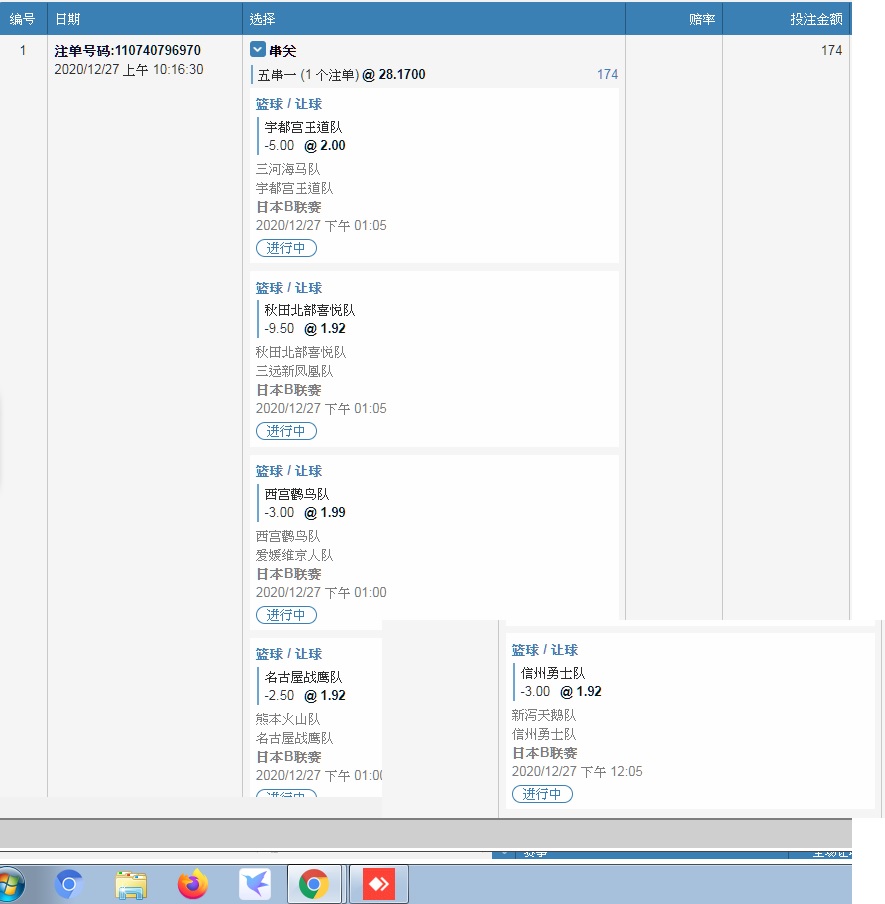Click 五串一 (1 个注单) @ 28.1700 line
885x904 pixels.
[341, 74]
